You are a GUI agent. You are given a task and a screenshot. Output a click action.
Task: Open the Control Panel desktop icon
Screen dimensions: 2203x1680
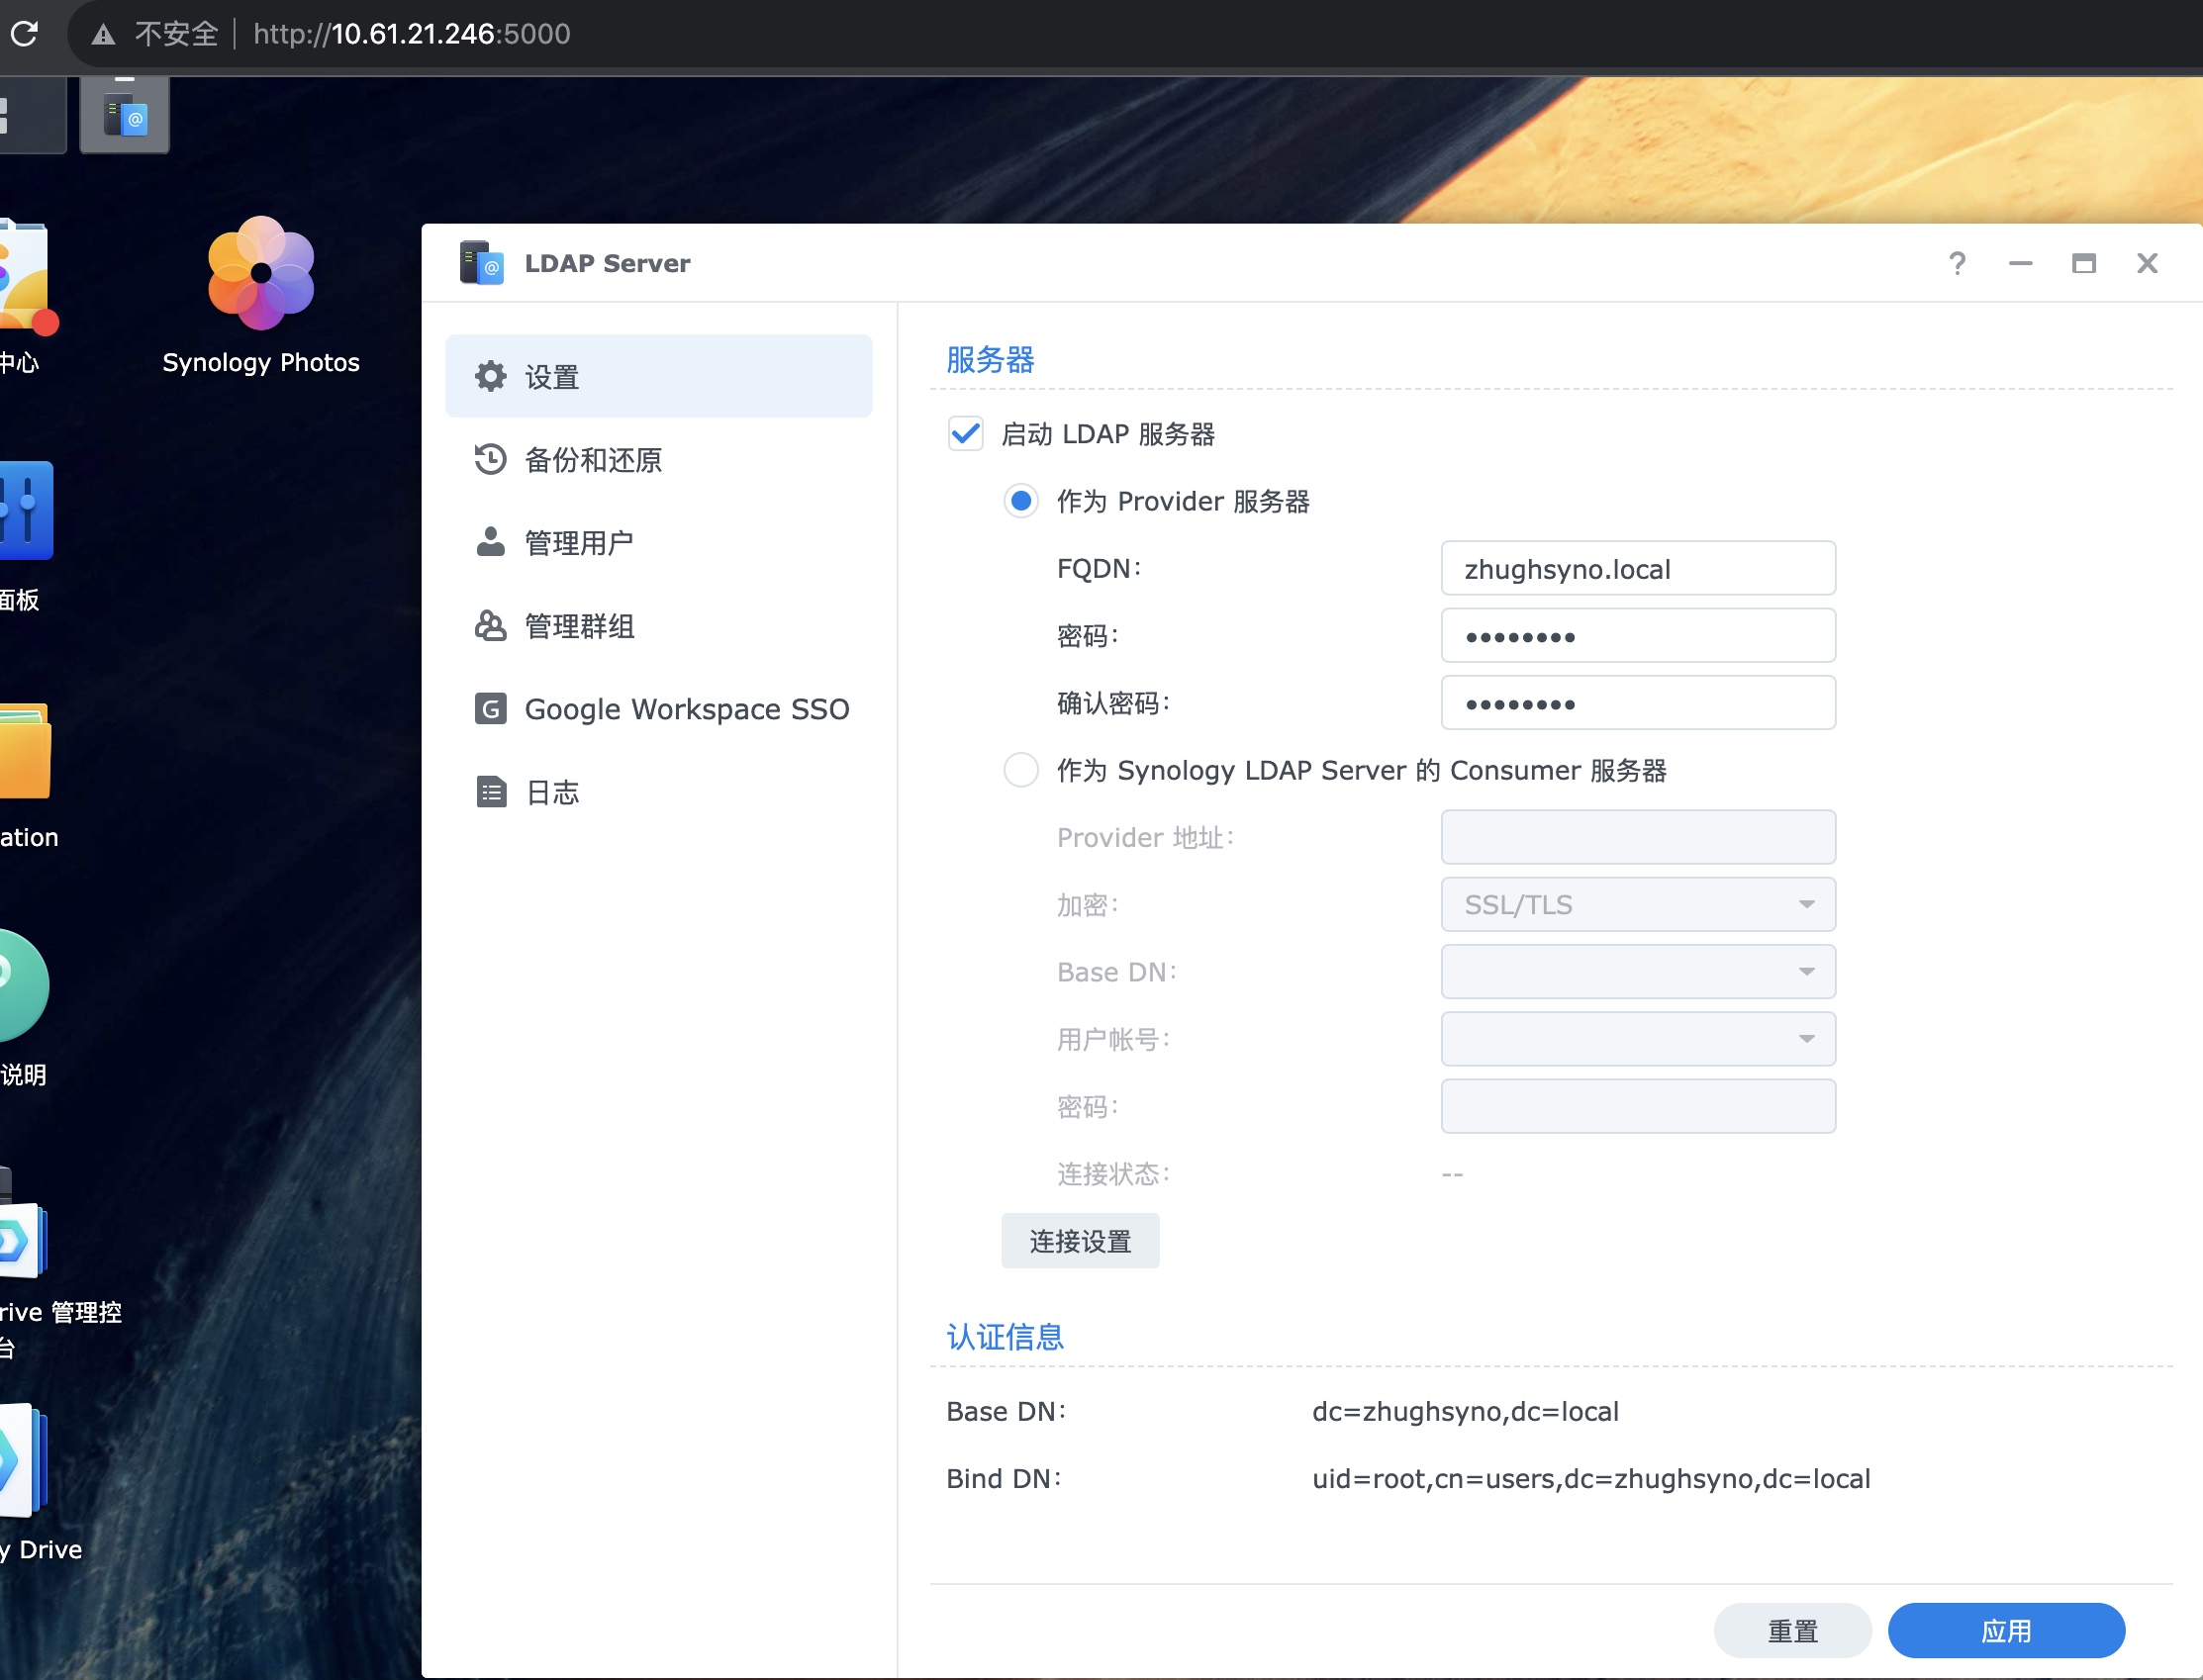[24, 510]
